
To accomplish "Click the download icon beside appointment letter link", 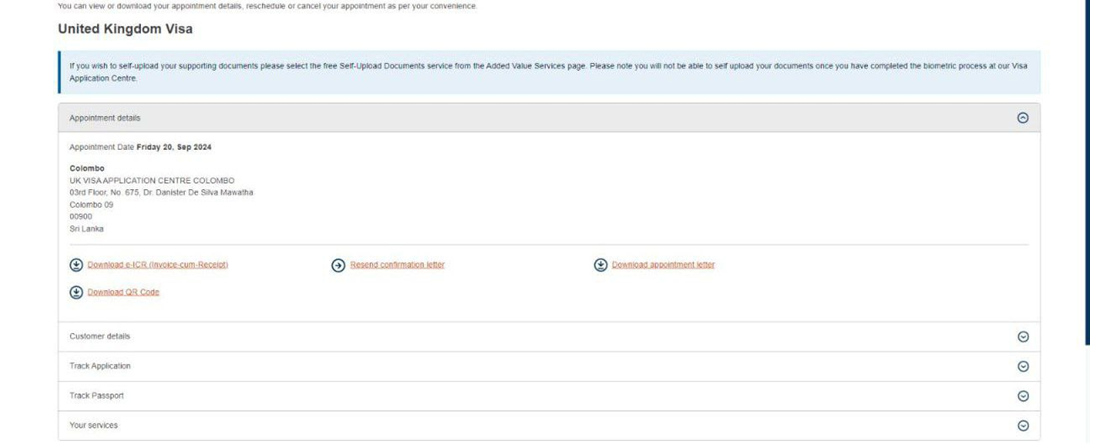I will [x=601, y=265].
